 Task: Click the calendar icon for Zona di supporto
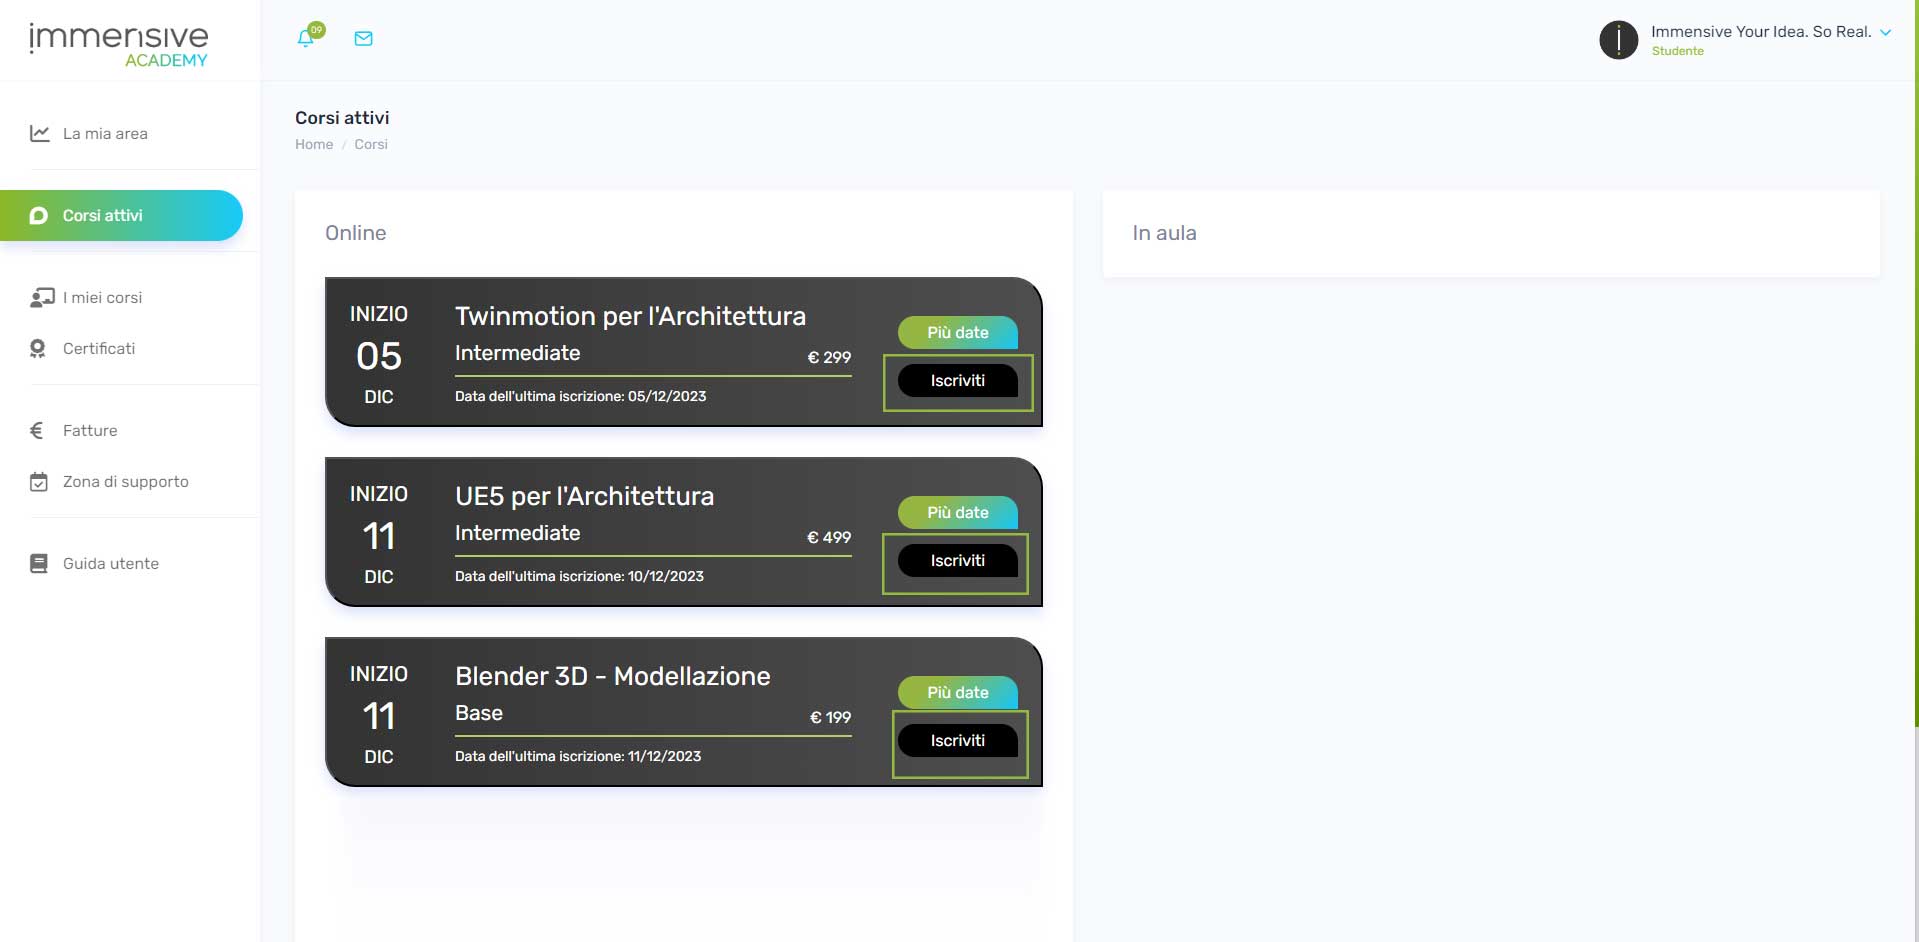pyautogui.click(x=39, y=482)
